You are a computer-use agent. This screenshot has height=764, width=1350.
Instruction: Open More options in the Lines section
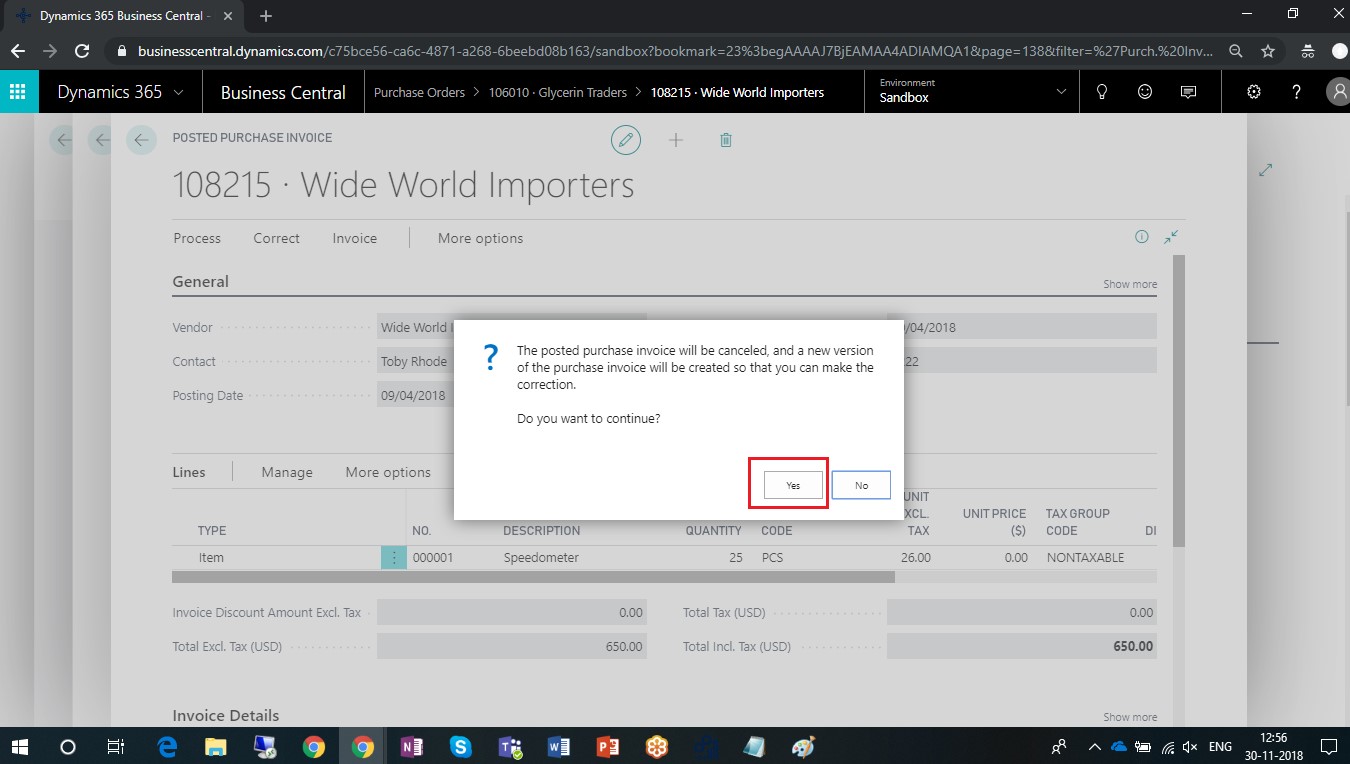[388, 472]
